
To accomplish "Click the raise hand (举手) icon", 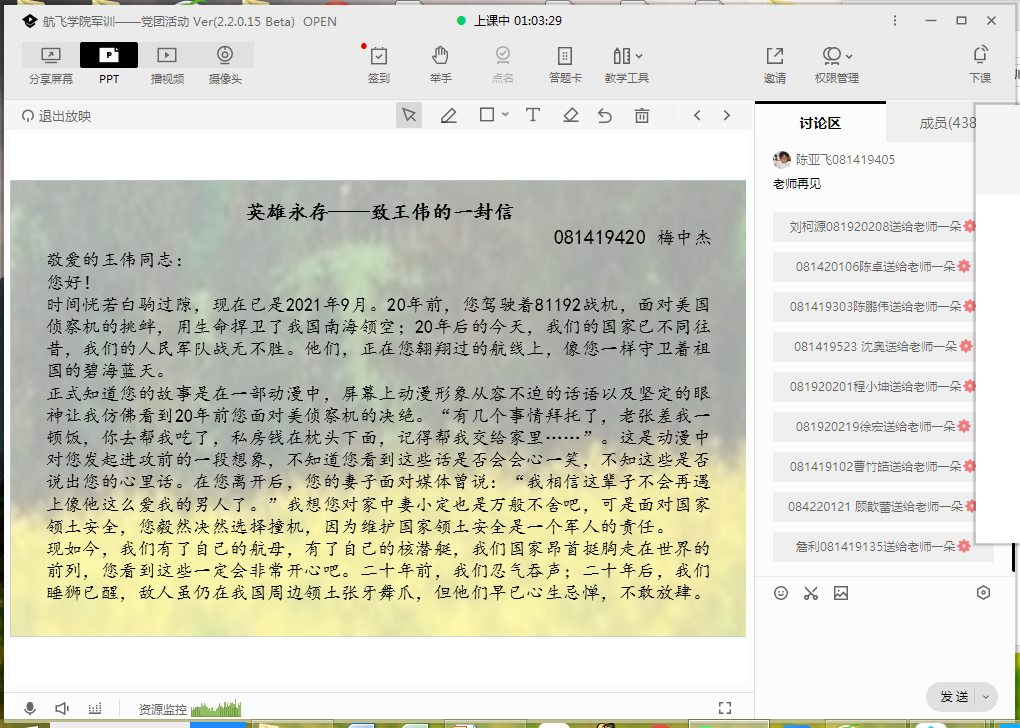I will (x=440, y=64).
